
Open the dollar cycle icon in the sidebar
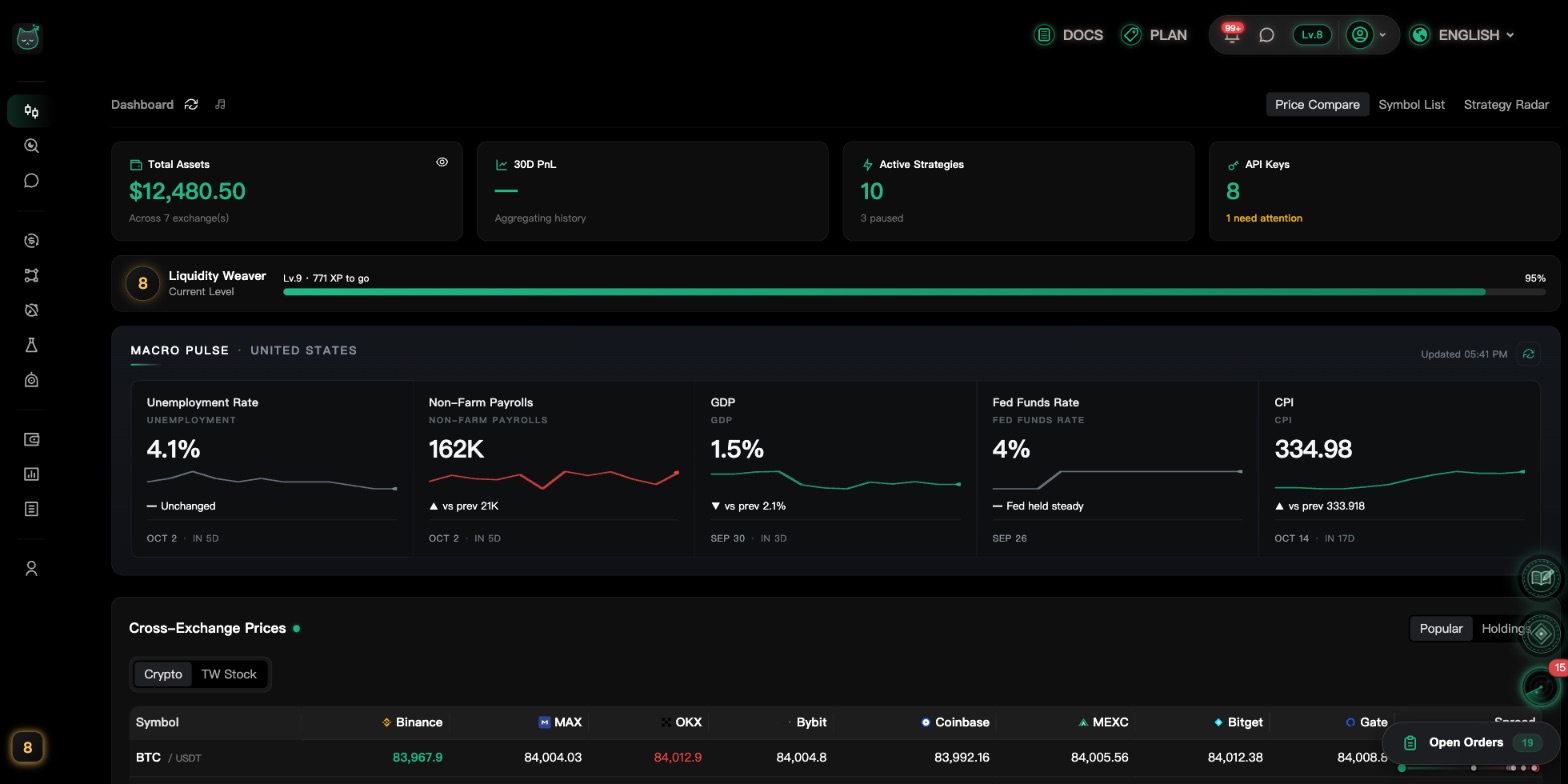click(31, 241)
